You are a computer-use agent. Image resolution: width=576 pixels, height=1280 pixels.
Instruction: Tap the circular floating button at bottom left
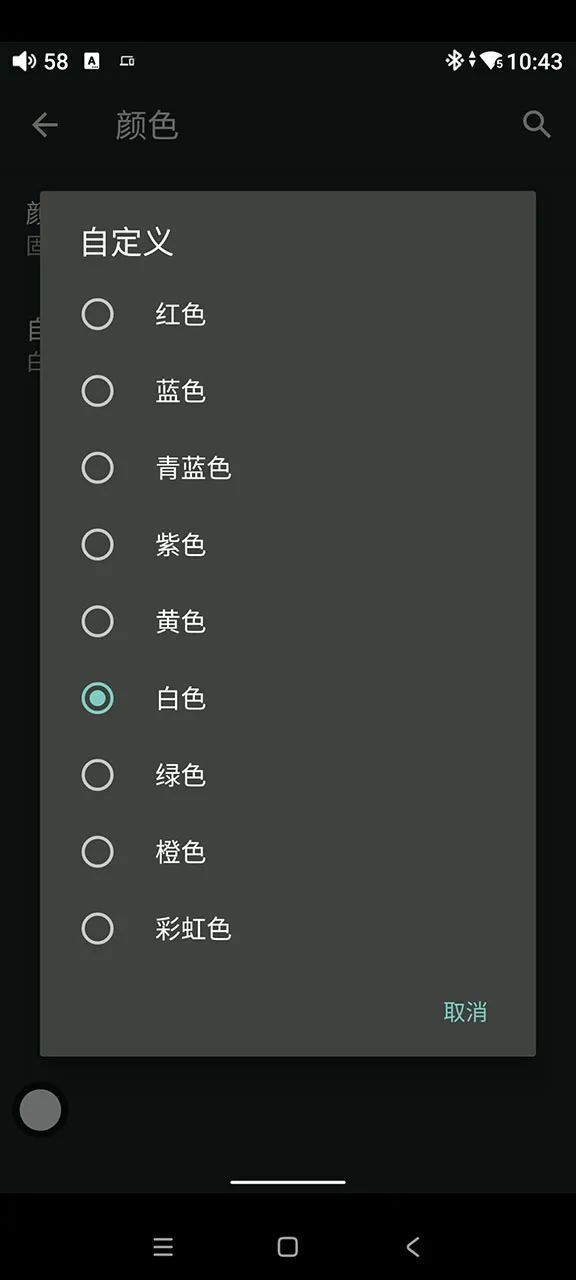pyautogui.click(x=40, y=1109)
